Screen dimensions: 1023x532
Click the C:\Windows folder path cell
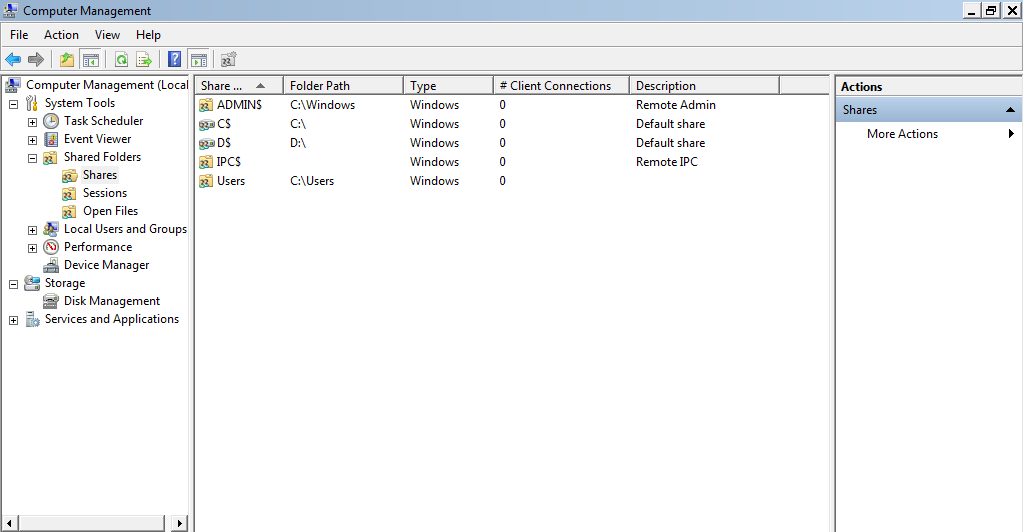[322, 105]
